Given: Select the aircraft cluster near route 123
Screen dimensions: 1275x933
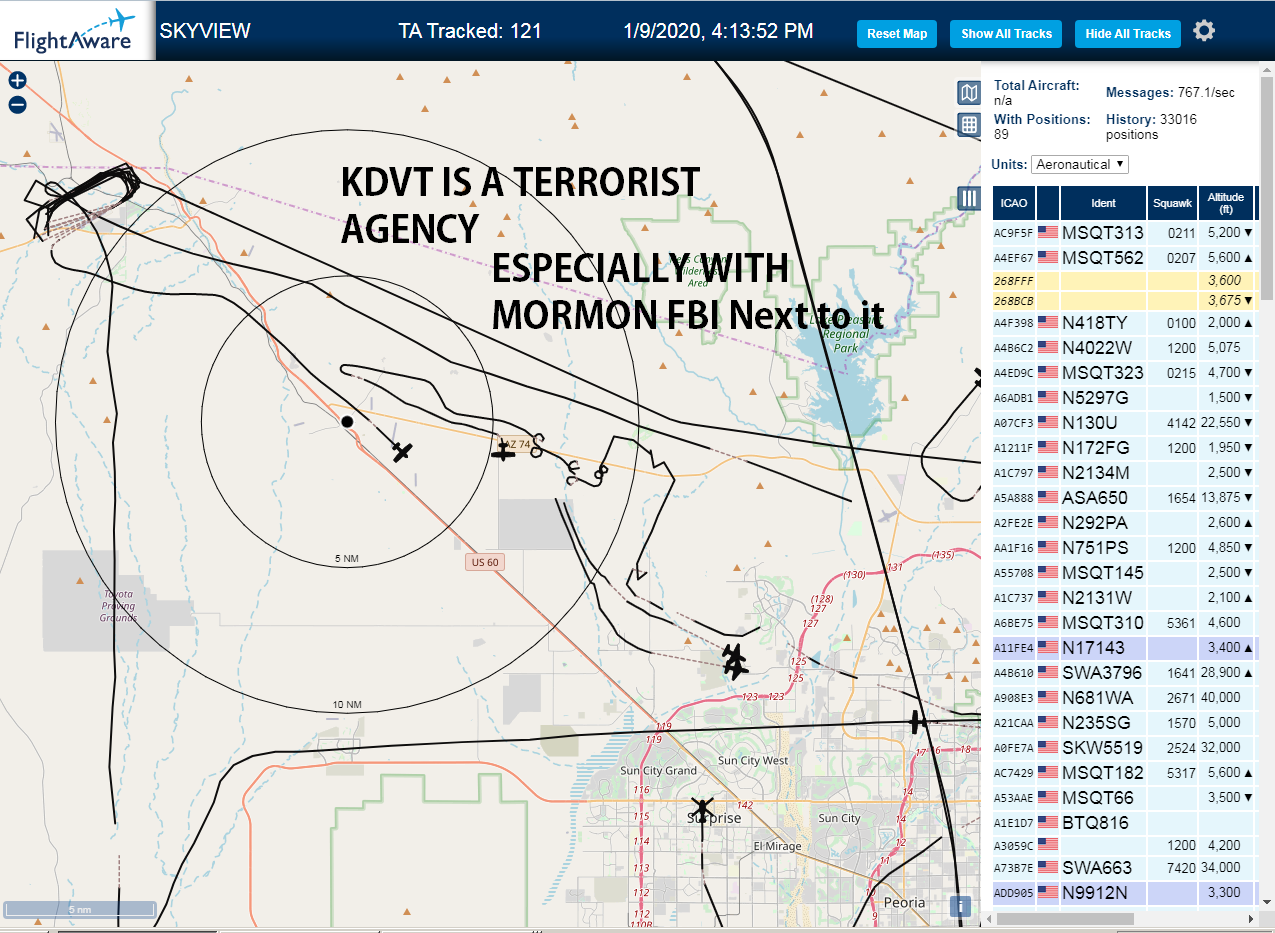Looking at the screenshot, I should [735, 661].
